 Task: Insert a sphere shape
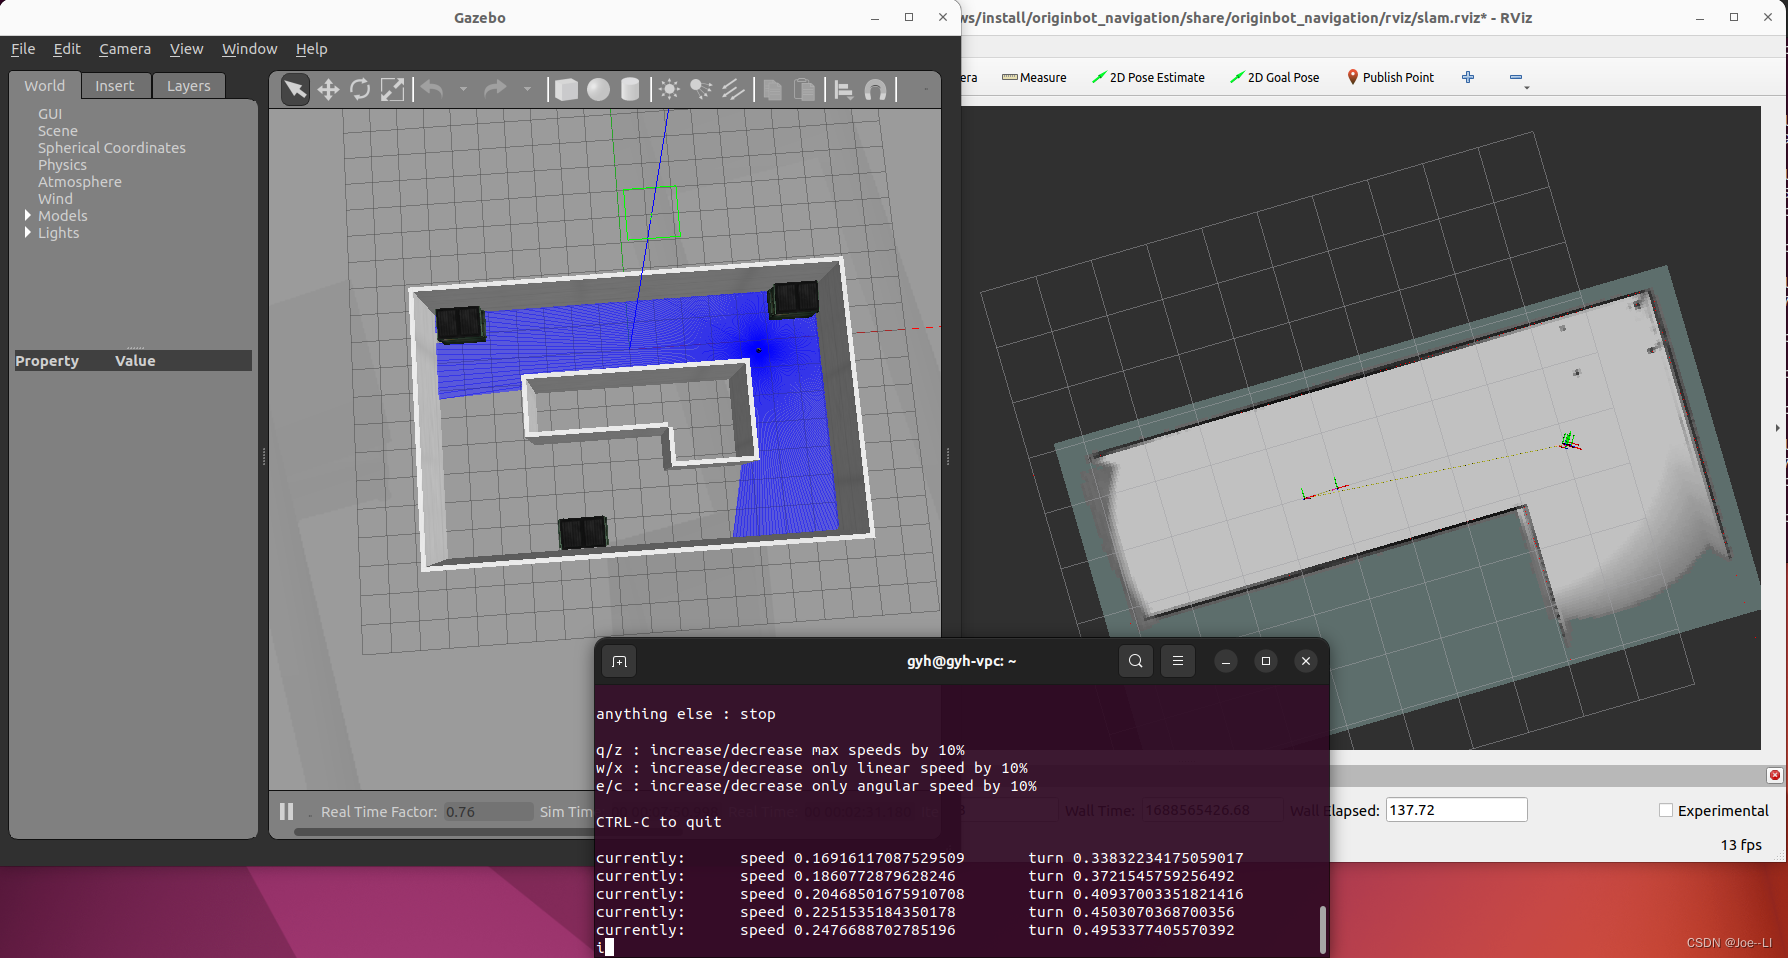tap(598, 90)
